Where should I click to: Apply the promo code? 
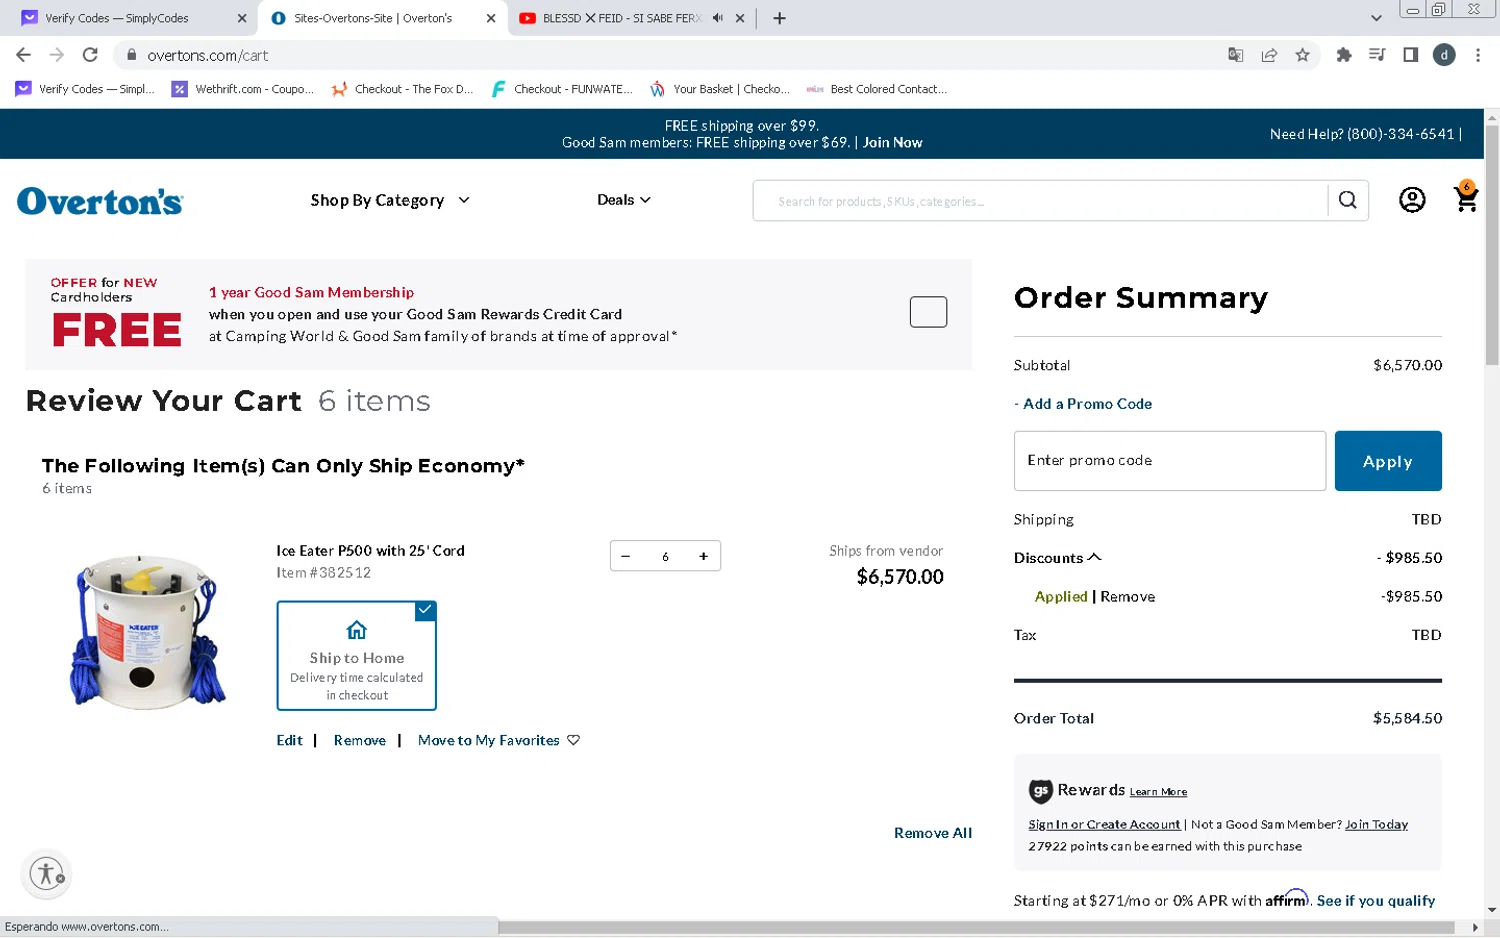(x=1388, y=461)
